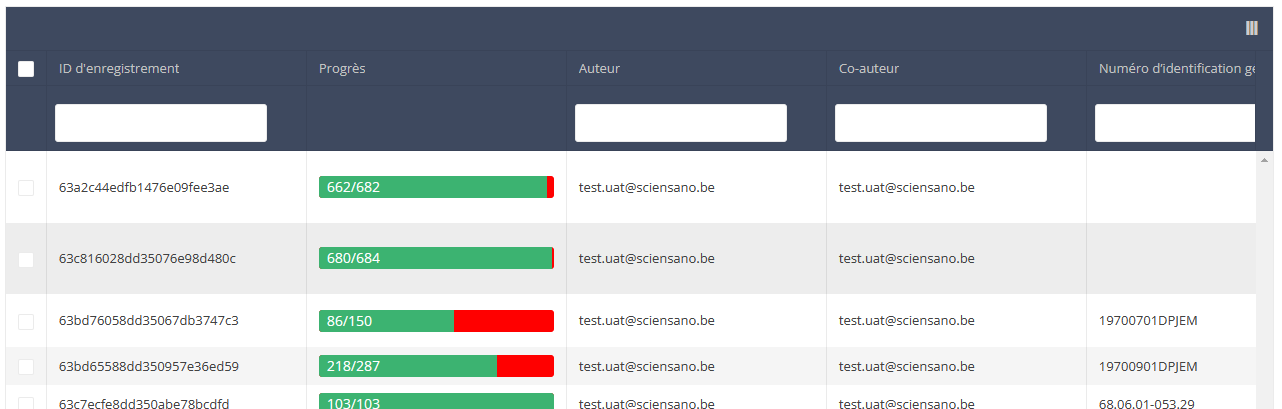Screen dimensions: 1282x409
Task: Click the Numéro d'identification filter box
Action: point(1174,123)
